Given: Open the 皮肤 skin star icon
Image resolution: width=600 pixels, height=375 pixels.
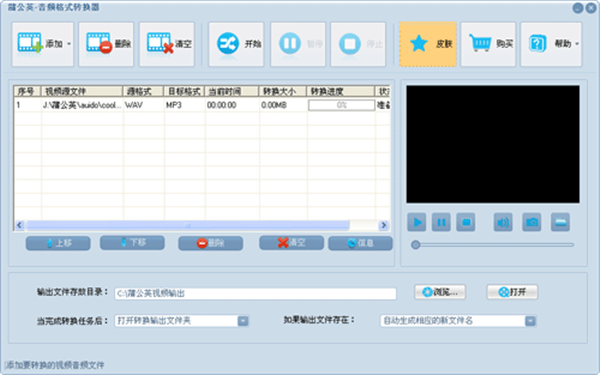Looking at the screenshot, I should pos(419,44).
